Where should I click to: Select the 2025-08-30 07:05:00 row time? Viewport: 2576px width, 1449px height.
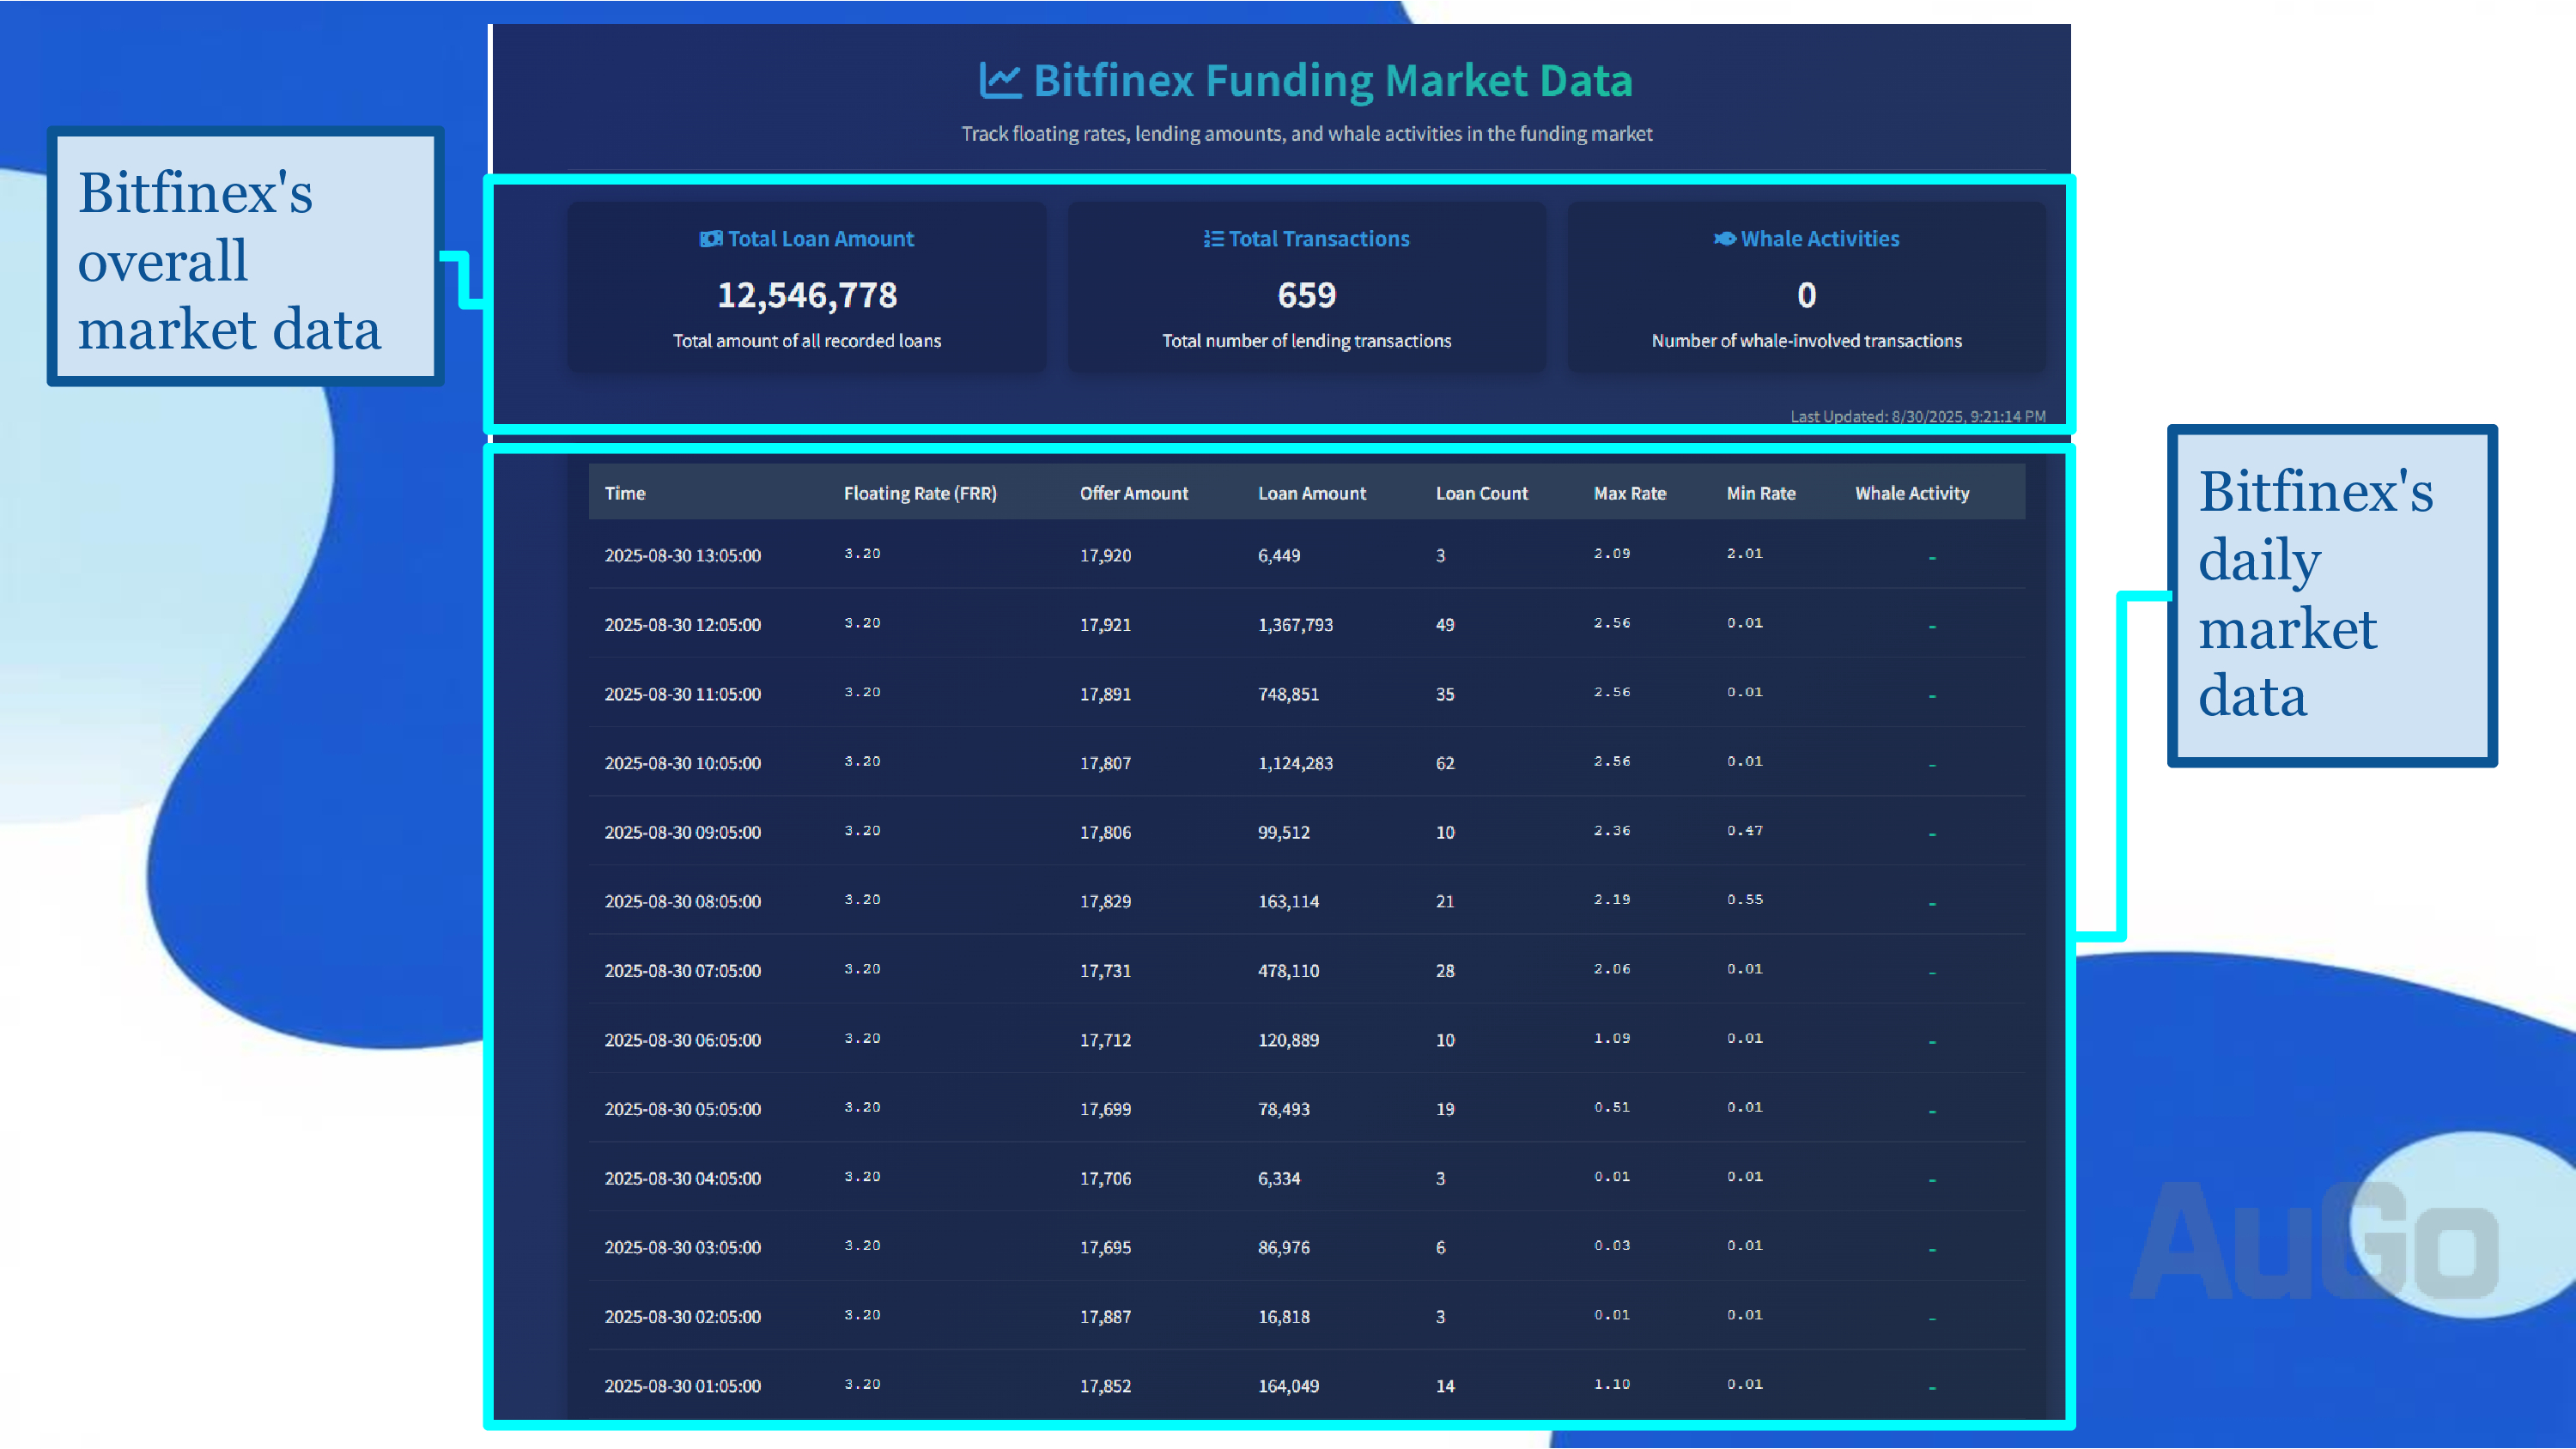[x=682, y=970]
